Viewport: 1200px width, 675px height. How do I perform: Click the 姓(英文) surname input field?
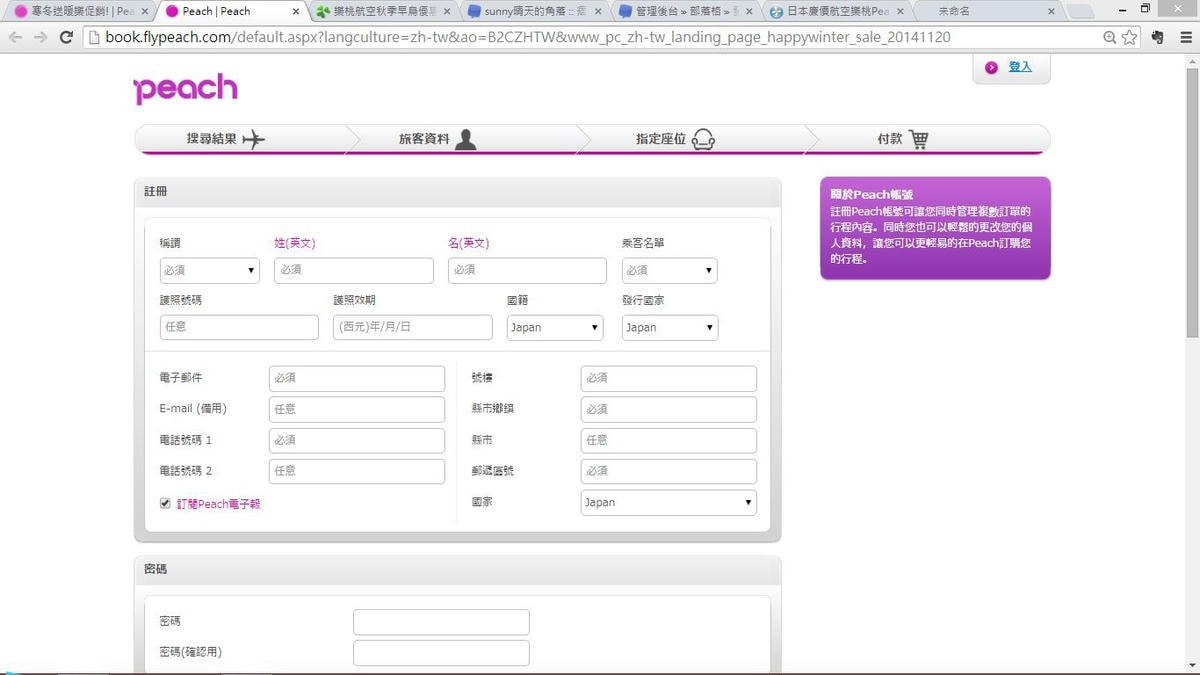click(x=353, y=270)
